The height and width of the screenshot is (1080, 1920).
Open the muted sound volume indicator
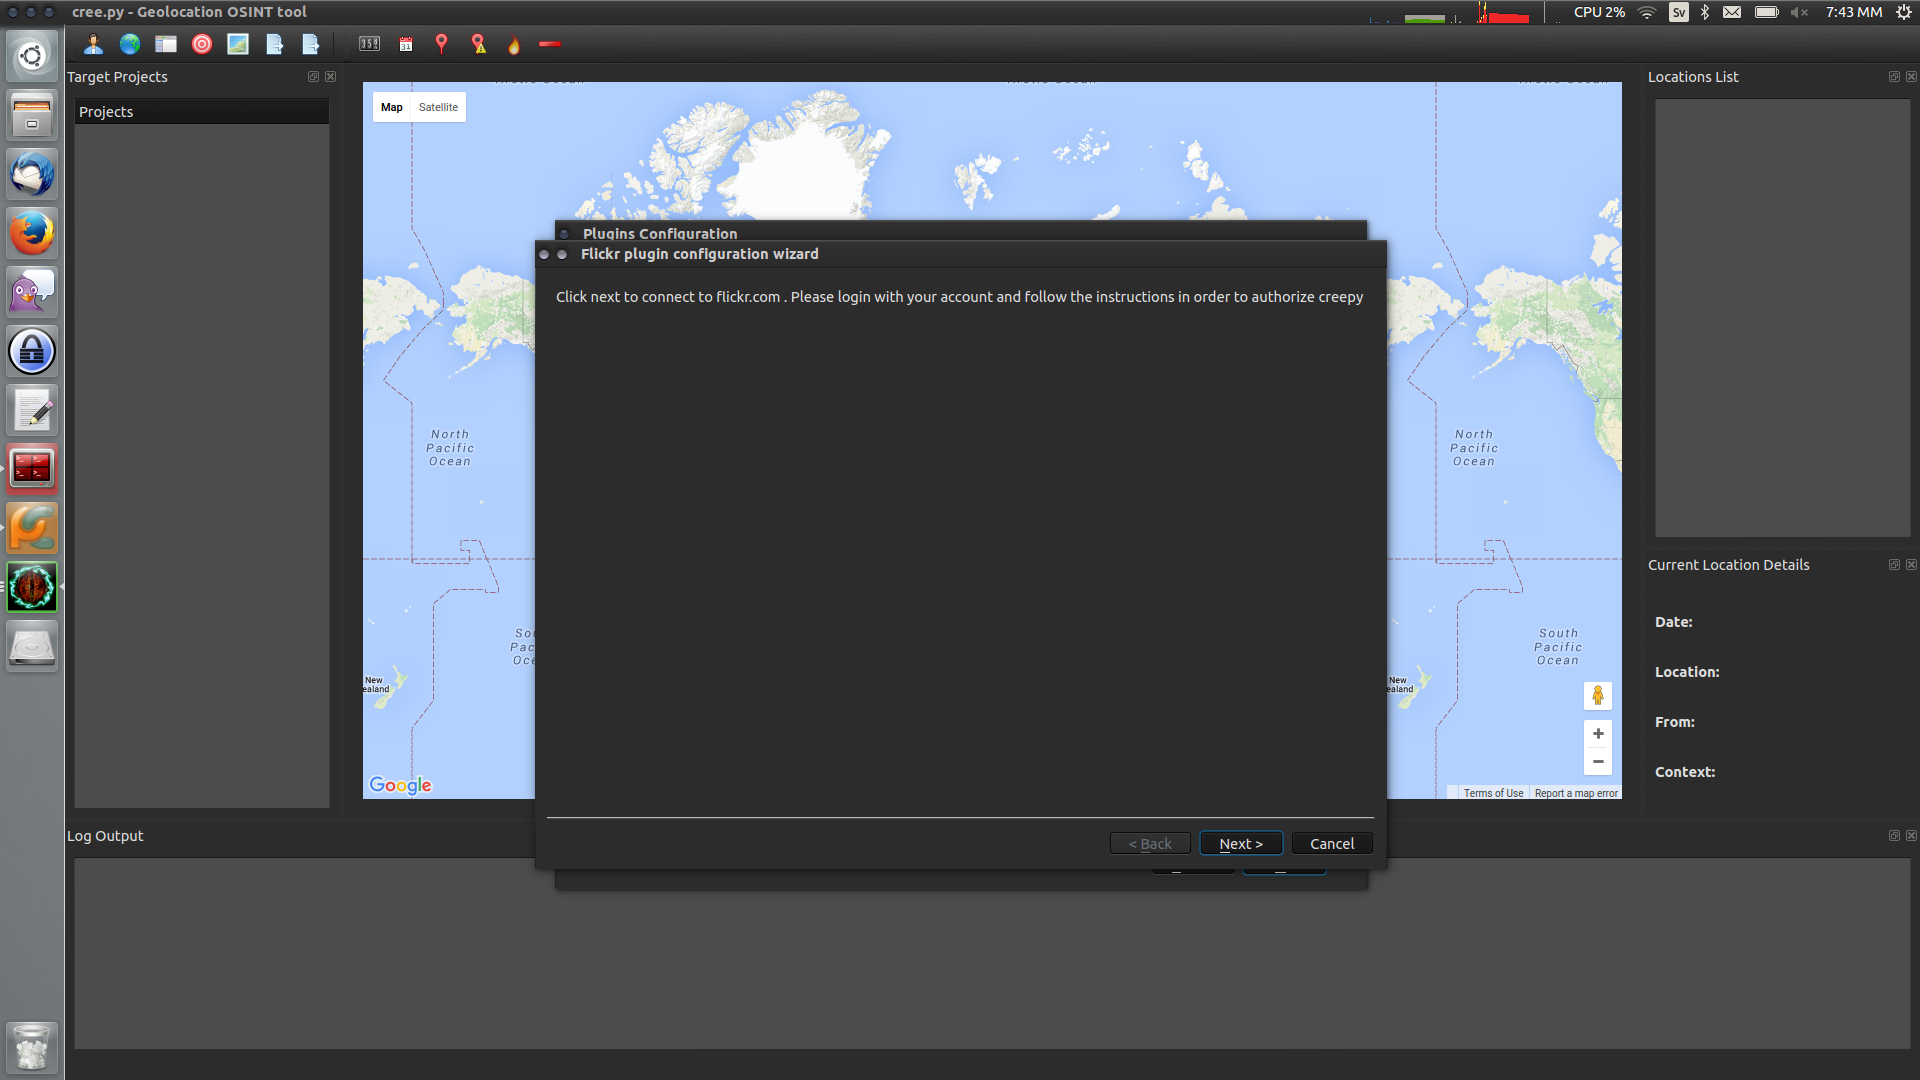pyautogui.click(x=1799, y=12)
